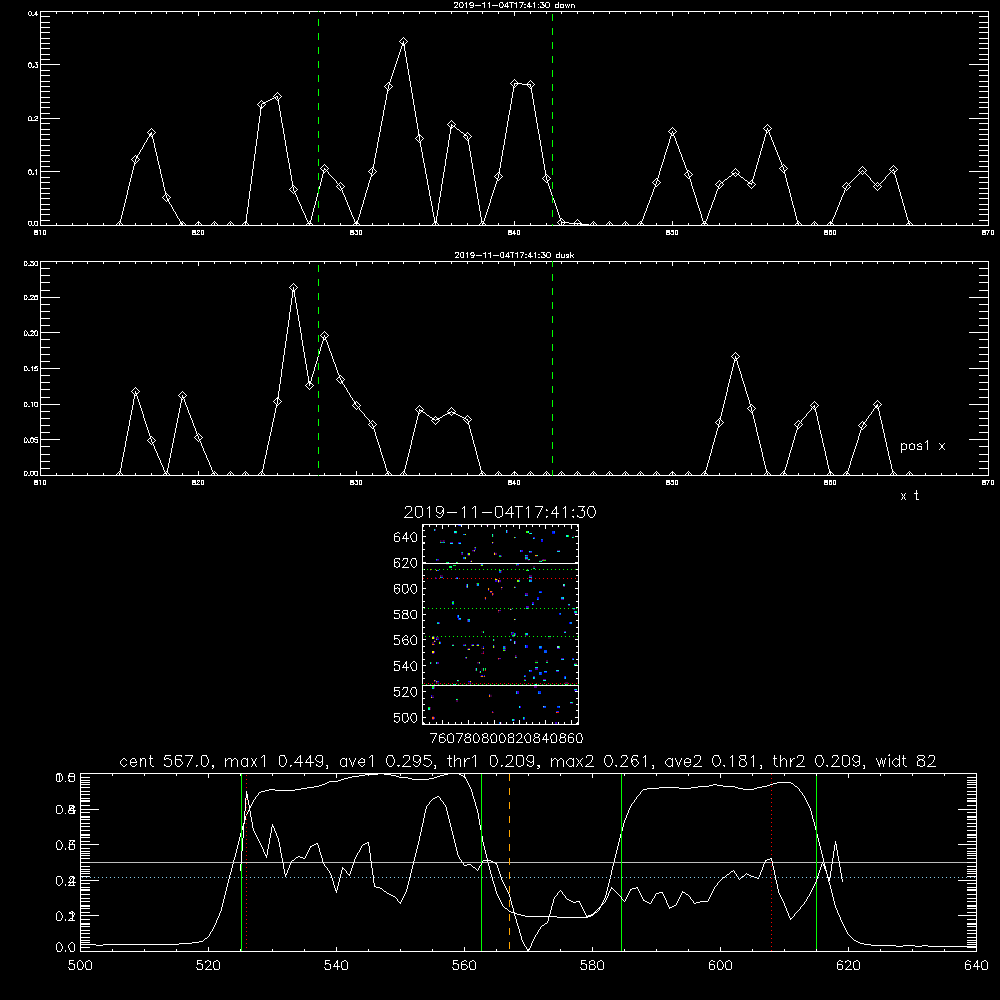This screenshot has width=1000, height=1000.
Task: Click the dotted horizontal threshold line in bottom plot
Action: [x=528, y=878]
